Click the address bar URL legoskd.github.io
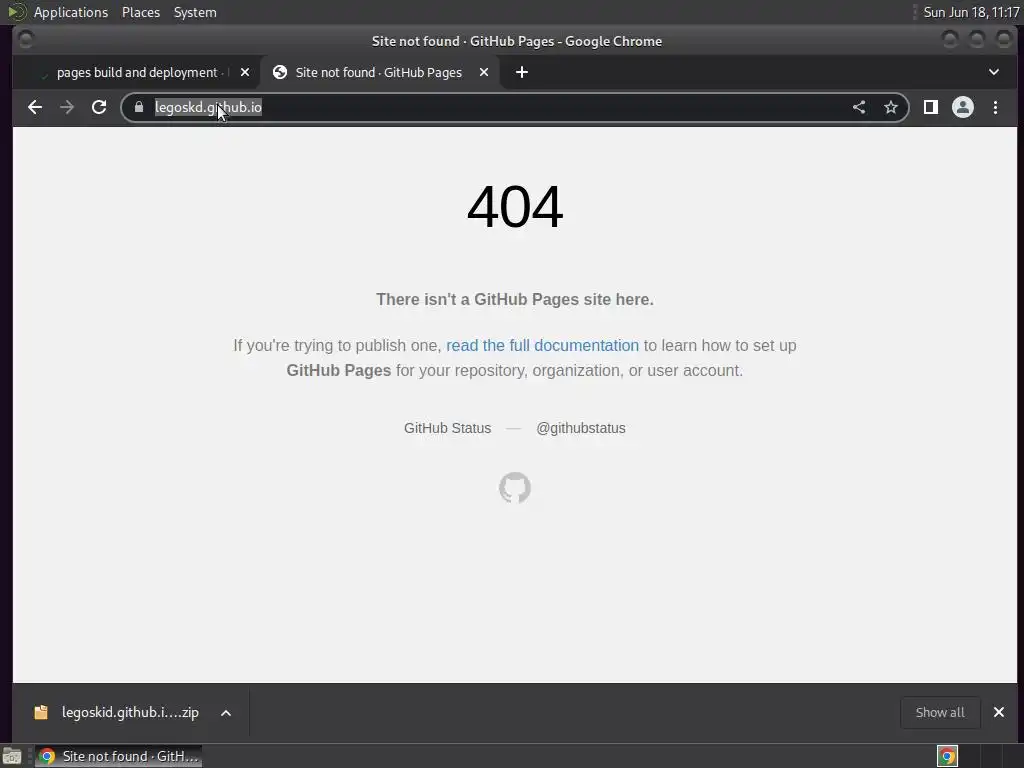 [x=208, y=107]
